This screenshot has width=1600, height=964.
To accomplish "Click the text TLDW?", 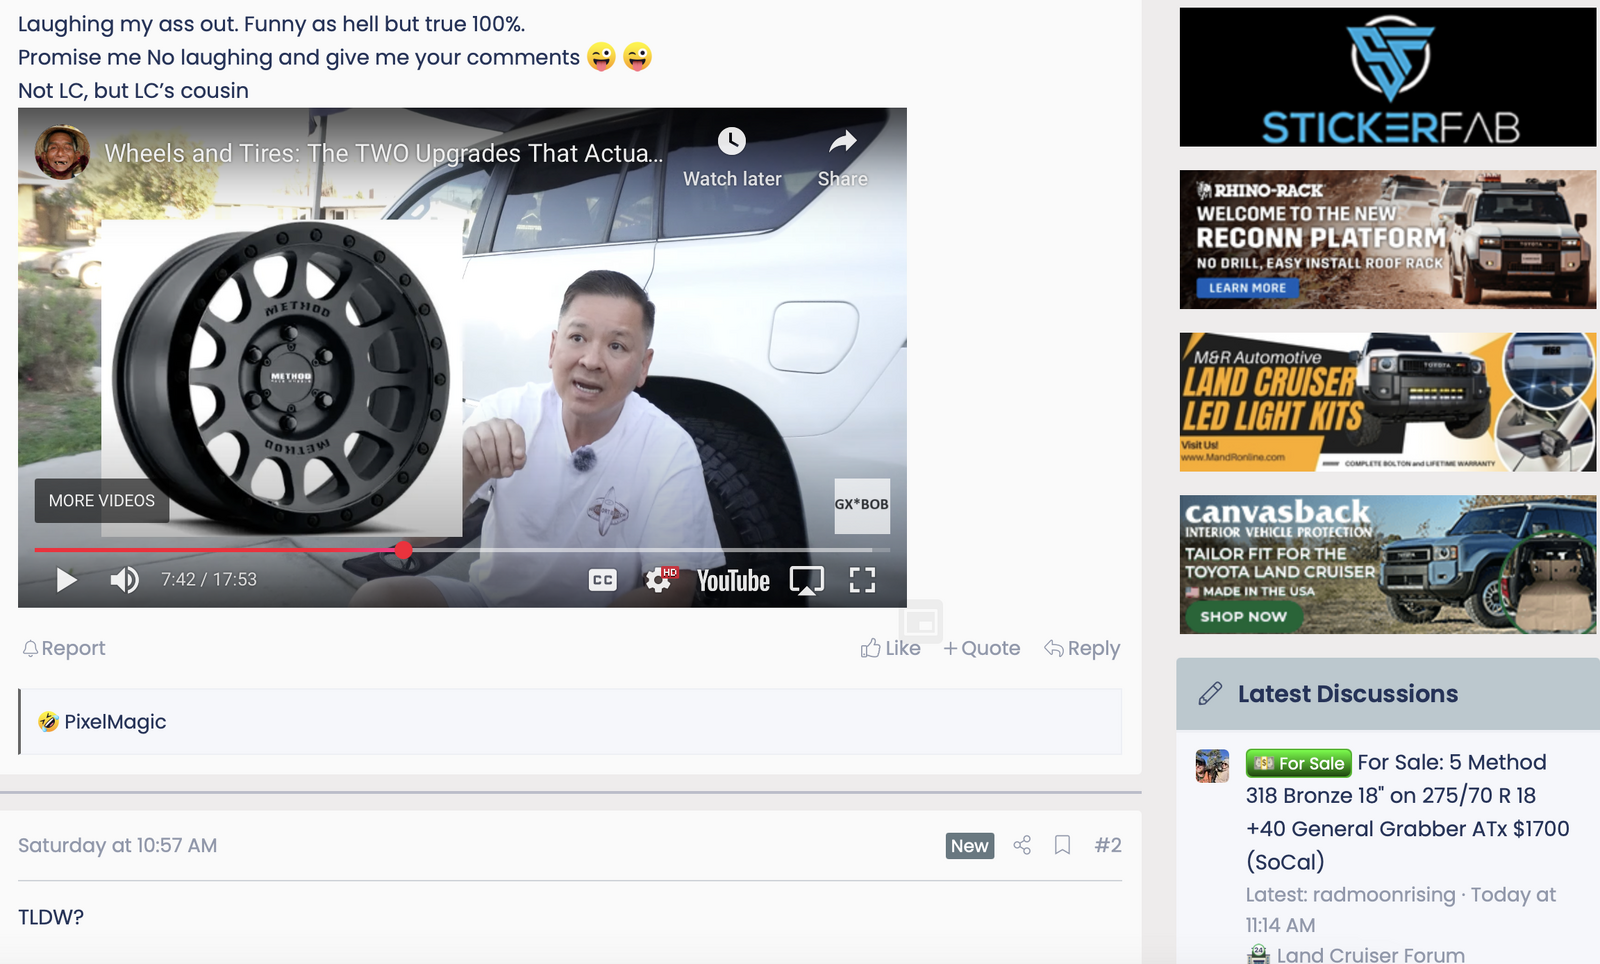I will click(51, 917).
